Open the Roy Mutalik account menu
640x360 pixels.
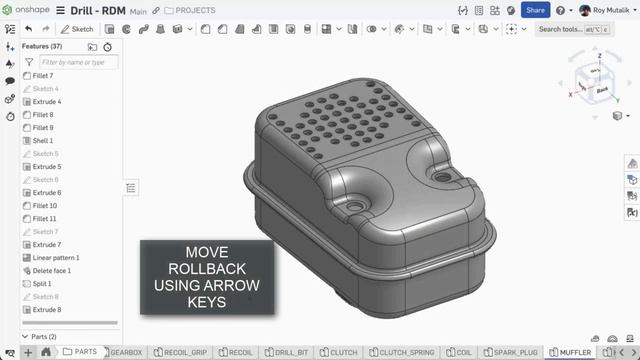point(608,10)
